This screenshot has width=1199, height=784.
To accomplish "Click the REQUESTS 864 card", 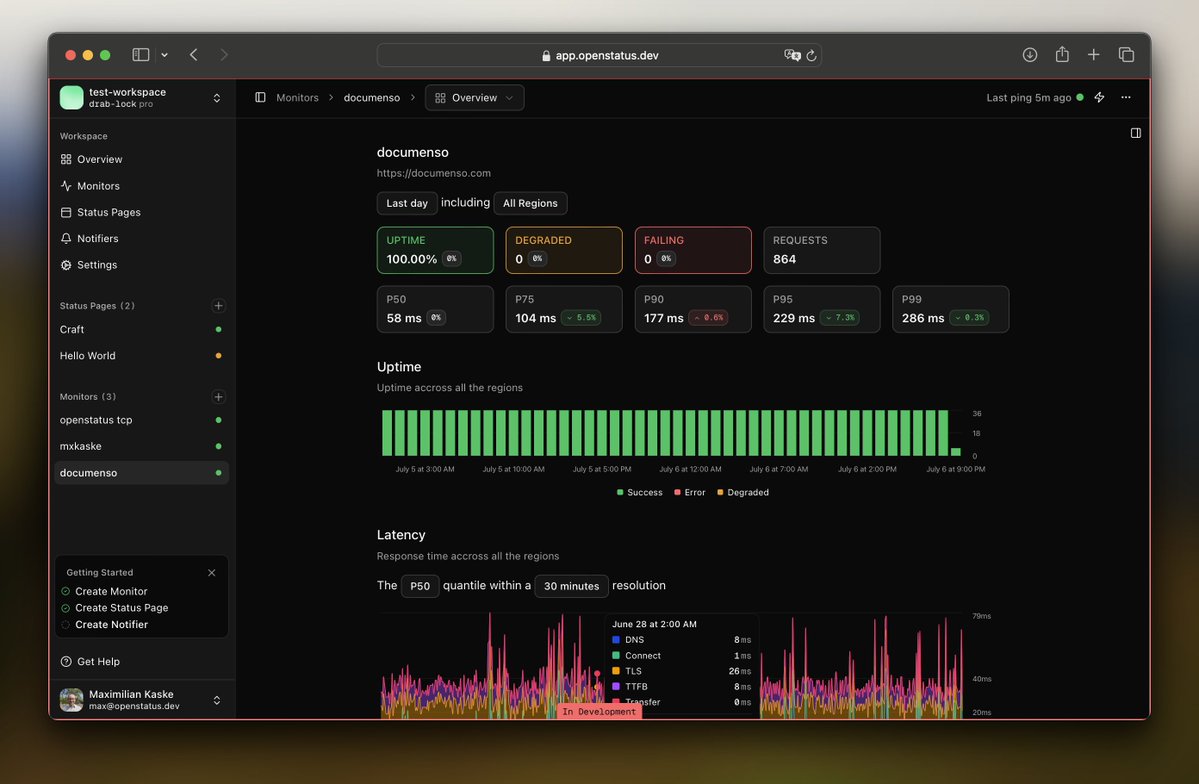I will click(x=821, y=250).
